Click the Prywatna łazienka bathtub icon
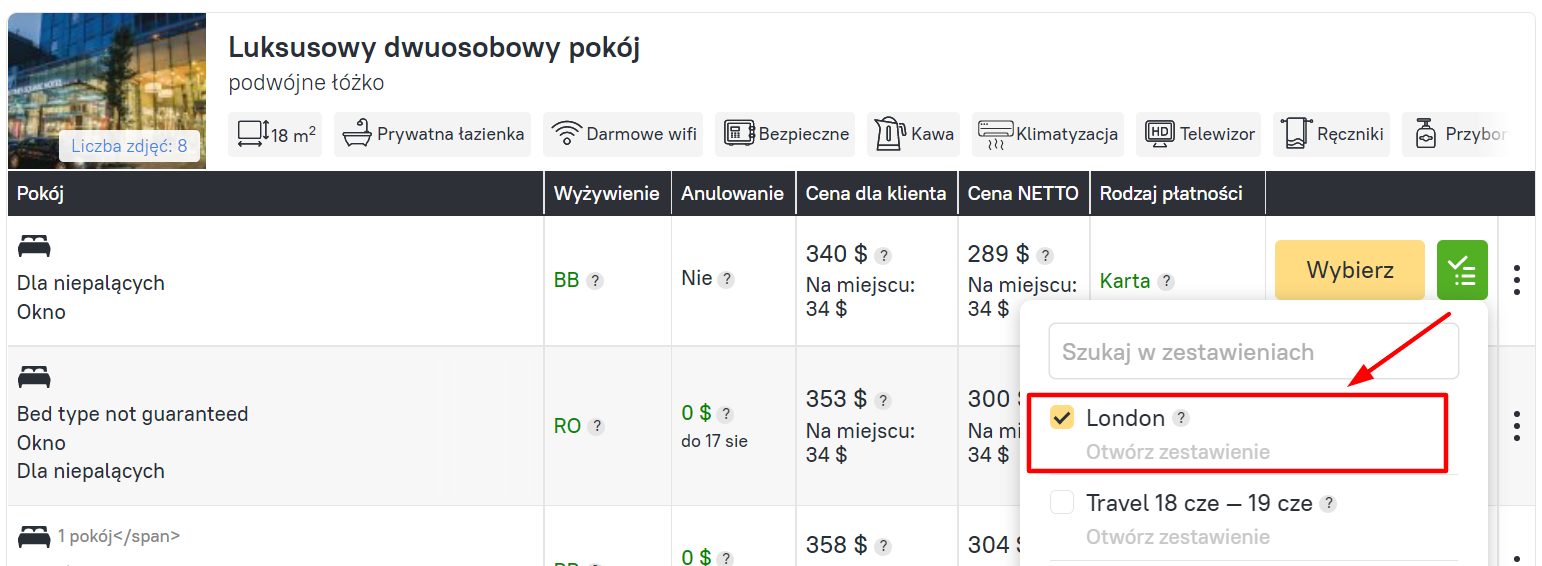1542x566 pixels. [x=356, y=134]
